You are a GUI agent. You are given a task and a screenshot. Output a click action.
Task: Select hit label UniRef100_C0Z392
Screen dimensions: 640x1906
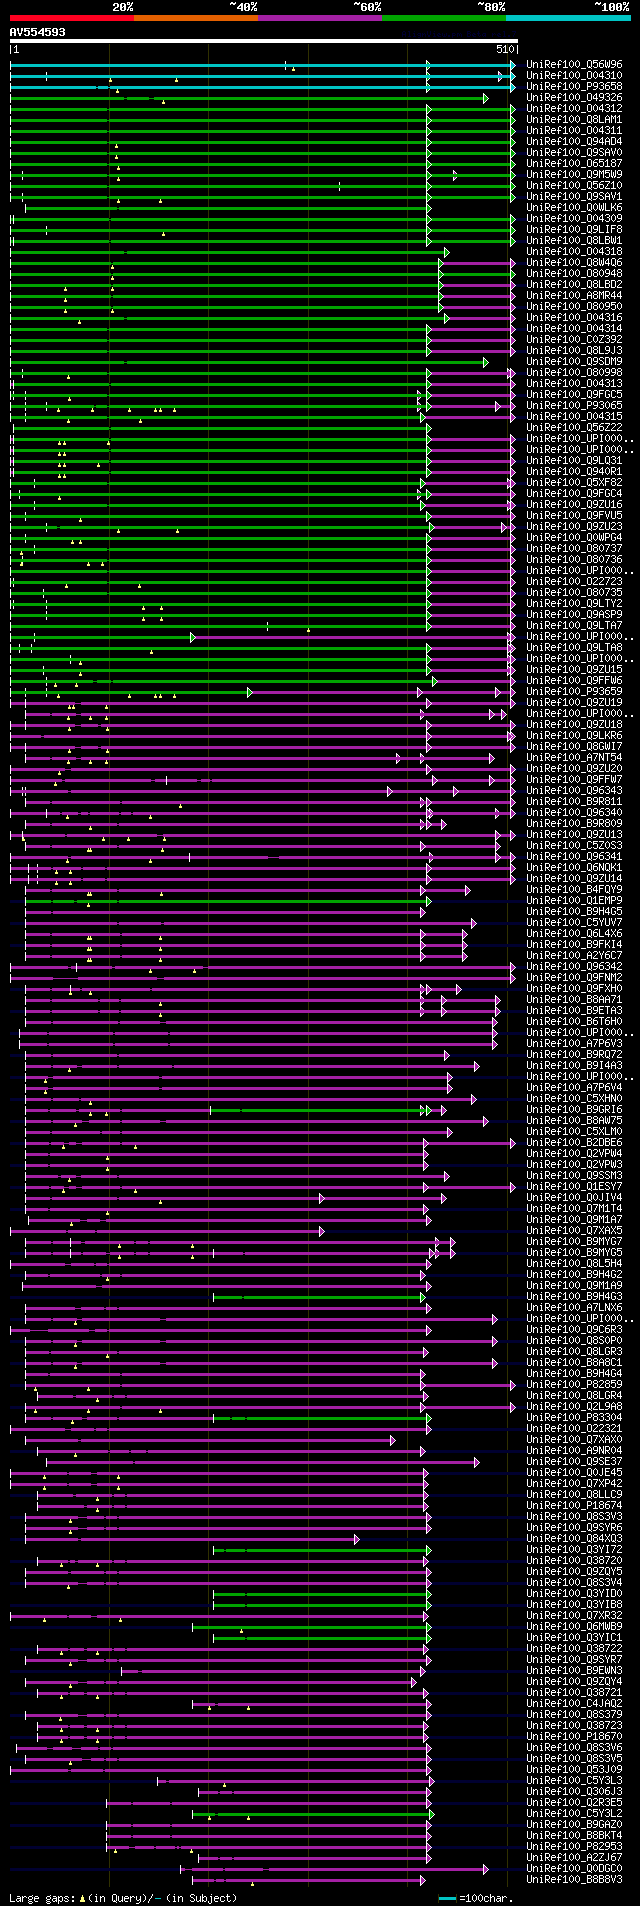pos(574,339)
